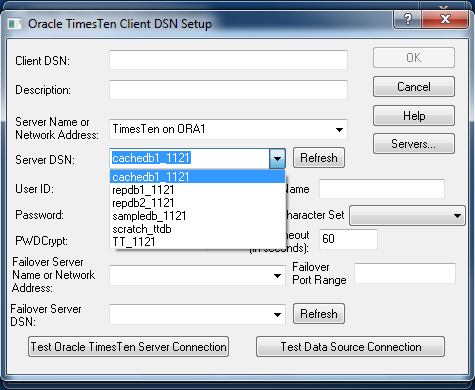
Task: Click the timeout field showing 60
Action: click(x=348, y=239)
